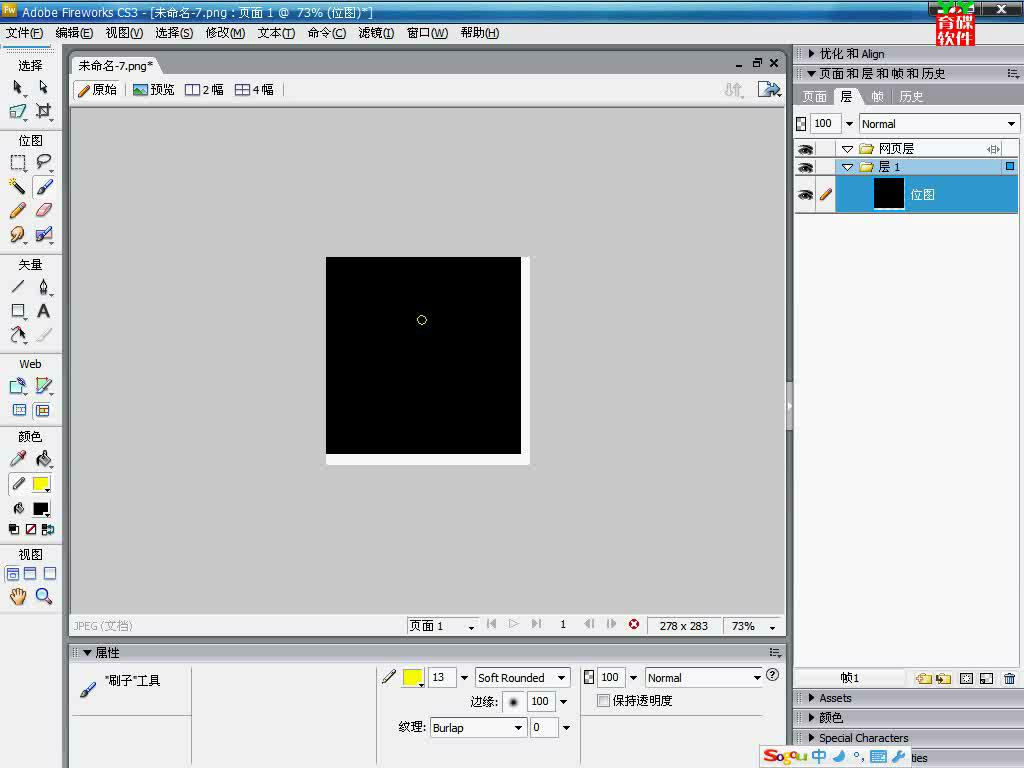Select the Magic Wand tool
Image resolution: width=1024 pixels, height=768 pixels.
18,187
